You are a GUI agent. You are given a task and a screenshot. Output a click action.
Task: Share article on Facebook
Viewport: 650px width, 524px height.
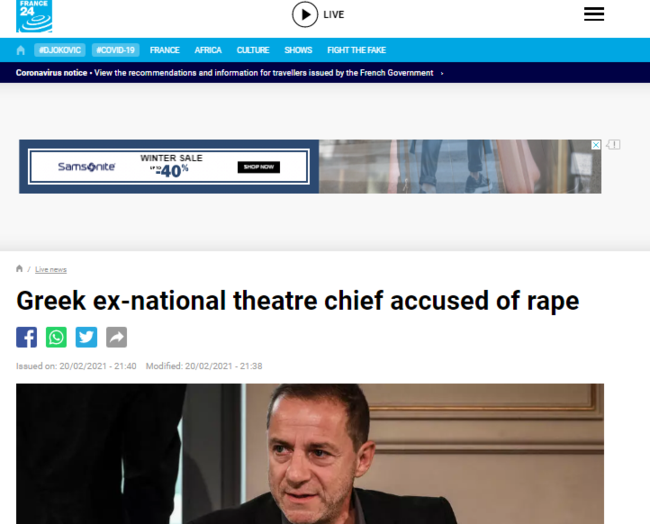(x=27, y=337)
